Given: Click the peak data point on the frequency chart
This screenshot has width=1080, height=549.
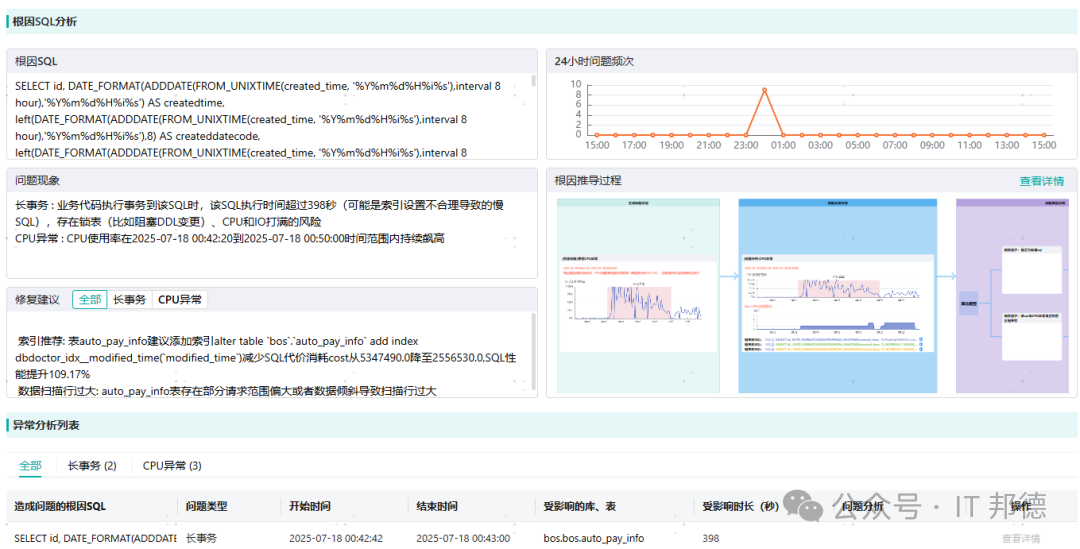Looking at the screenshot, I should (x=764, y=90).
